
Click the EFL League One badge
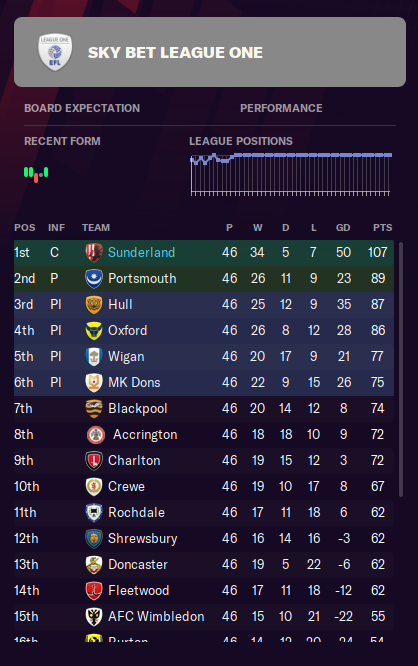click(55, 52)
